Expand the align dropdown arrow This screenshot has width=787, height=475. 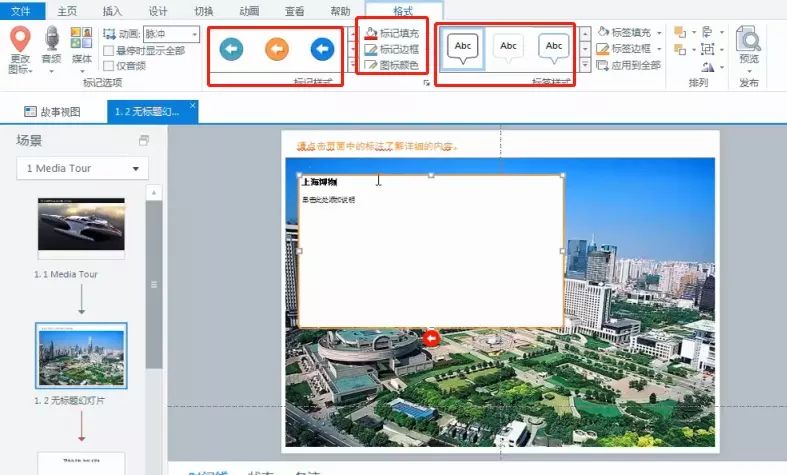click(722, 33)
